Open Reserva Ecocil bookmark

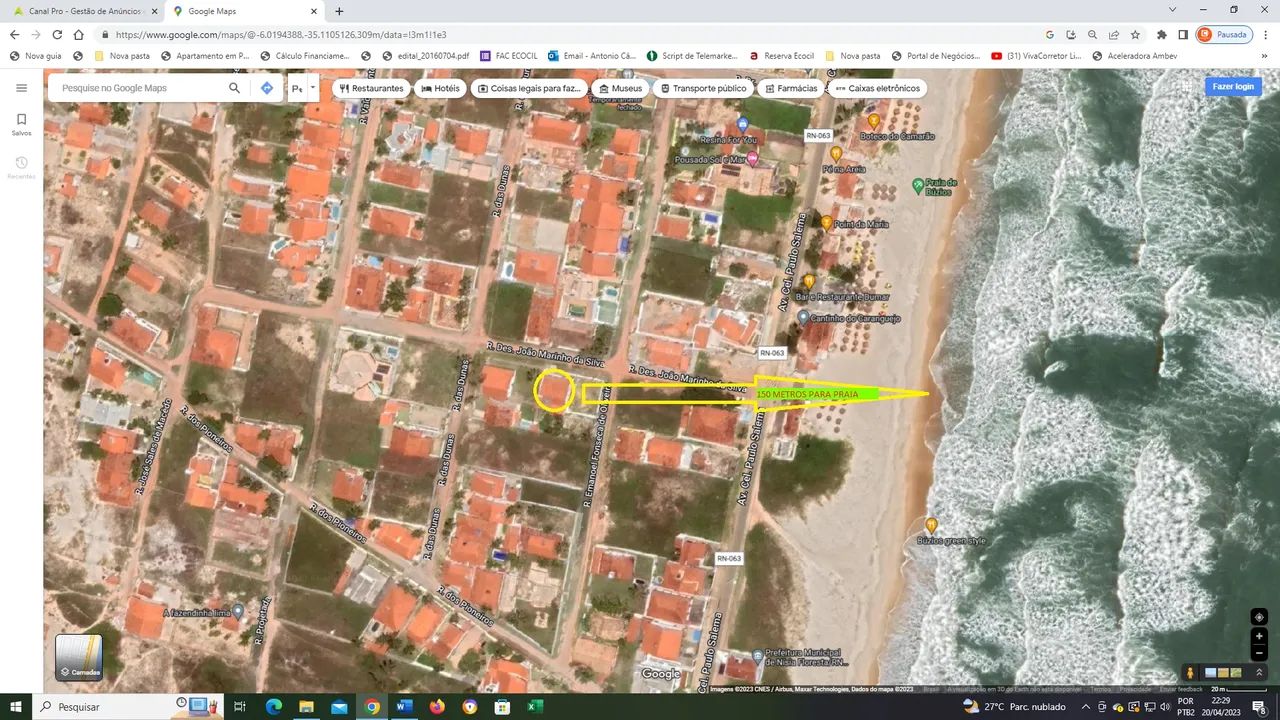782,56
